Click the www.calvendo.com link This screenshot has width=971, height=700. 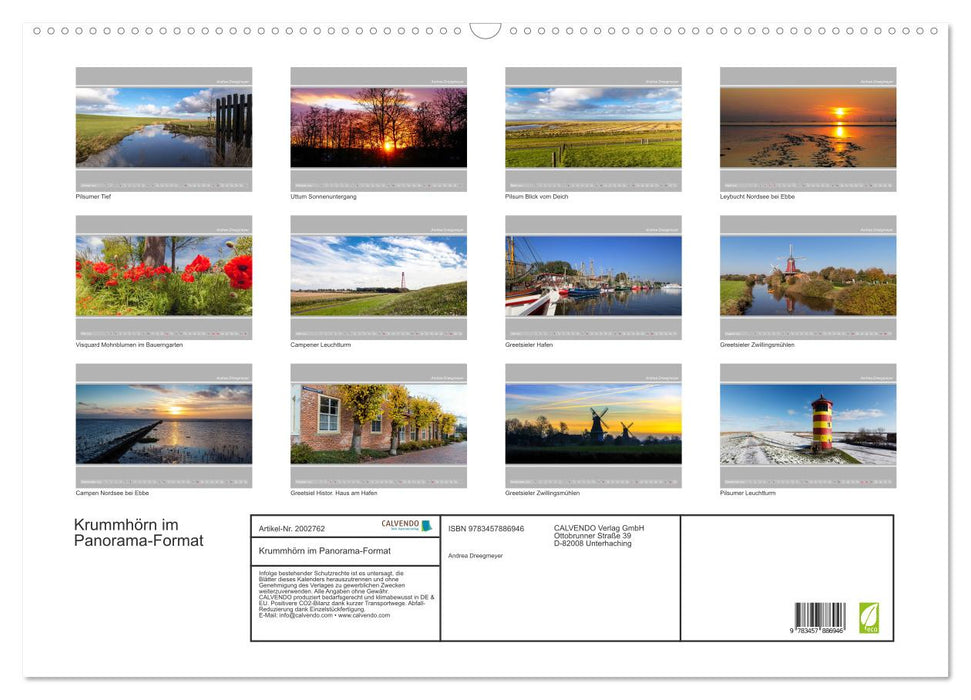(366, 613)
